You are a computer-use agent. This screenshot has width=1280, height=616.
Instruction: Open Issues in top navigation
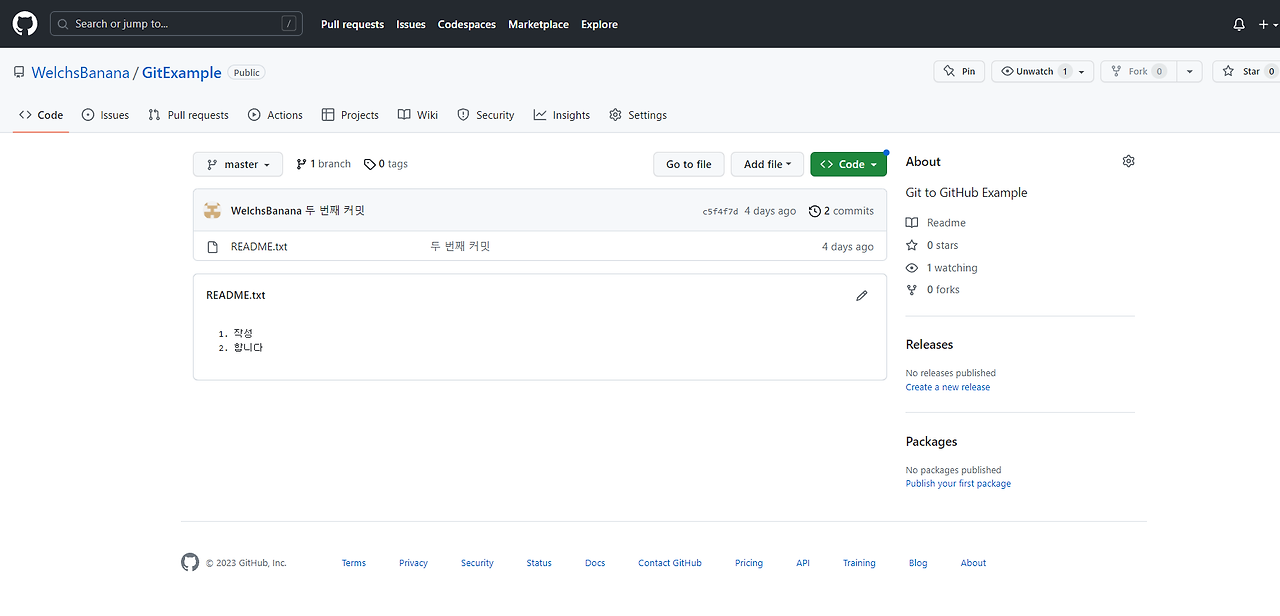tap(411, 24)
